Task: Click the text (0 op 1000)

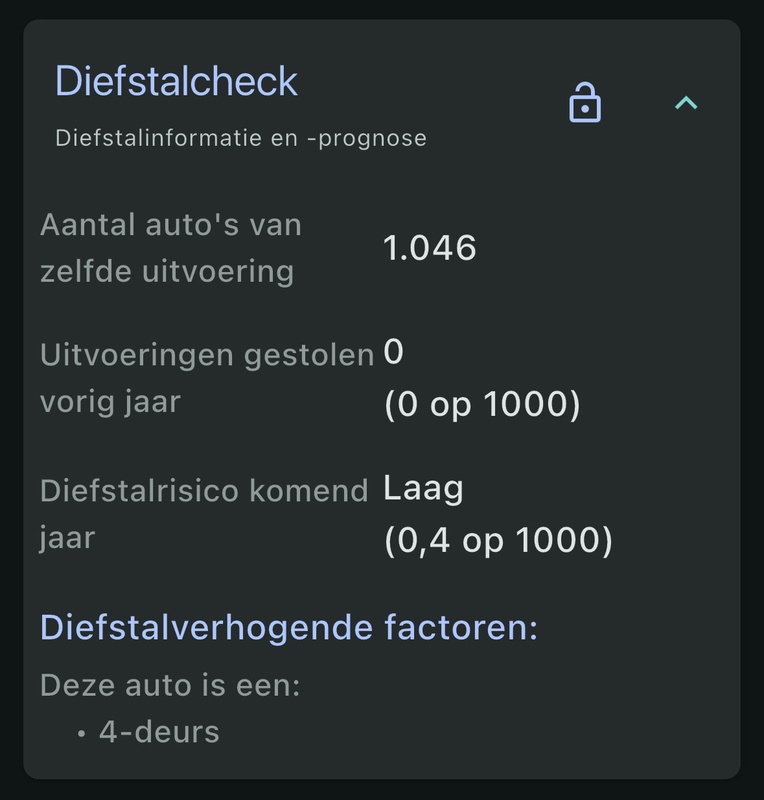Action: pyautogui.click(x=482, y=405)
